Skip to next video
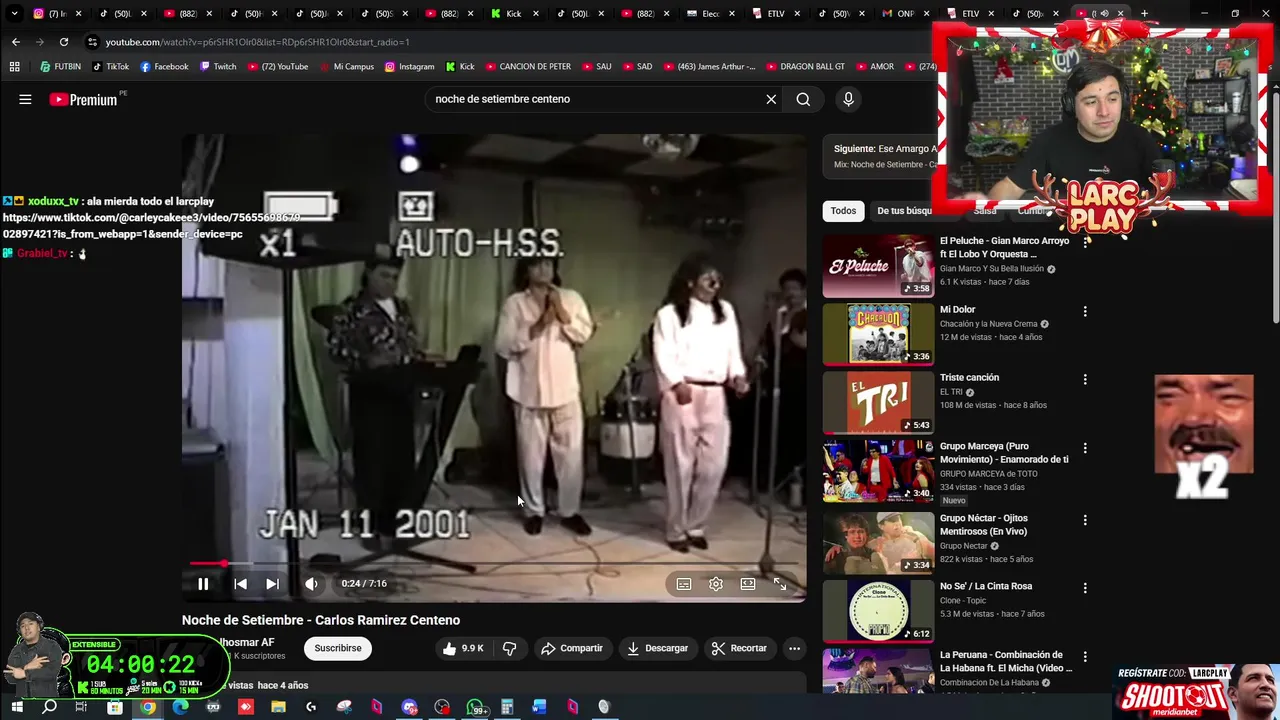This screenshot has height=720, width=1280. (272, 584)
